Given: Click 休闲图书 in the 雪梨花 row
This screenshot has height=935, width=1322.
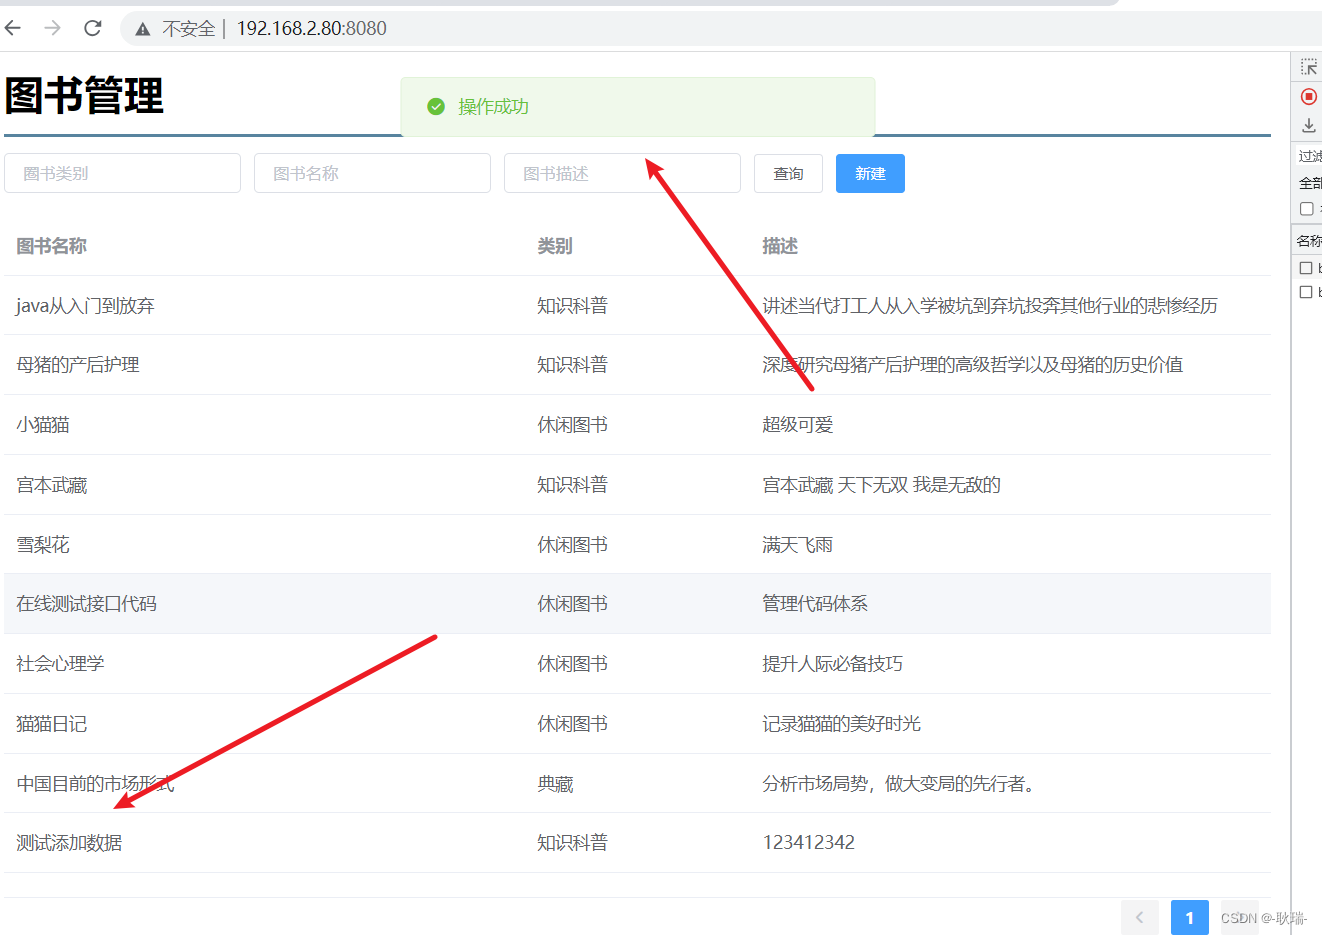Looking at the screenshot, I should point(572,545).
